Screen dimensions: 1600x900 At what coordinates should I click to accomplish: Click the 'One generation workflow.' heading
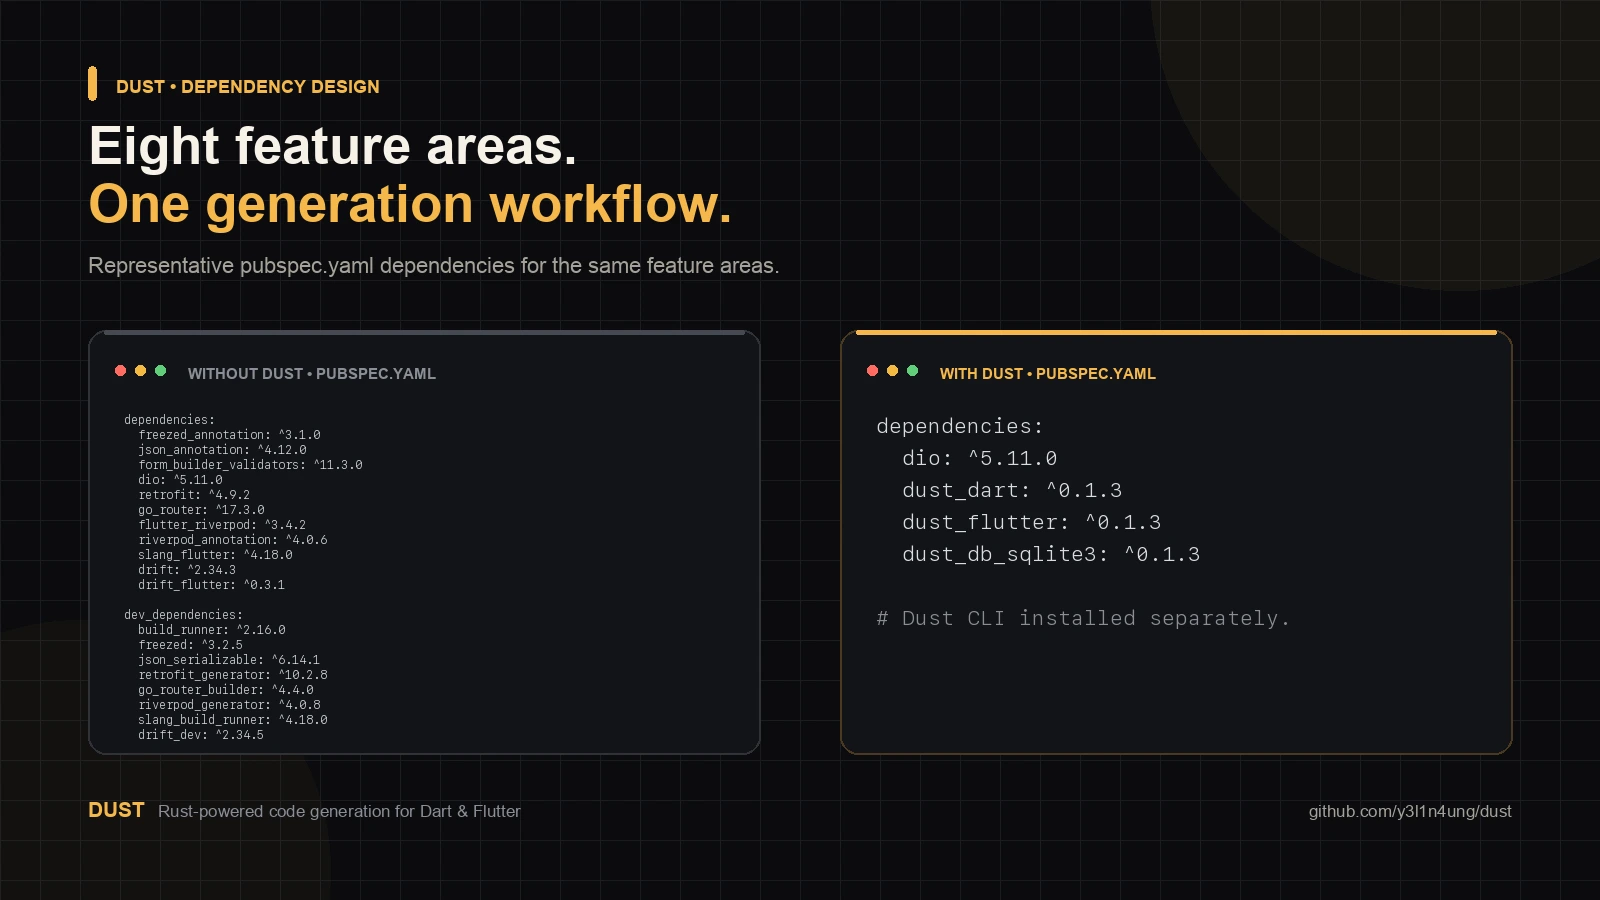410,204
